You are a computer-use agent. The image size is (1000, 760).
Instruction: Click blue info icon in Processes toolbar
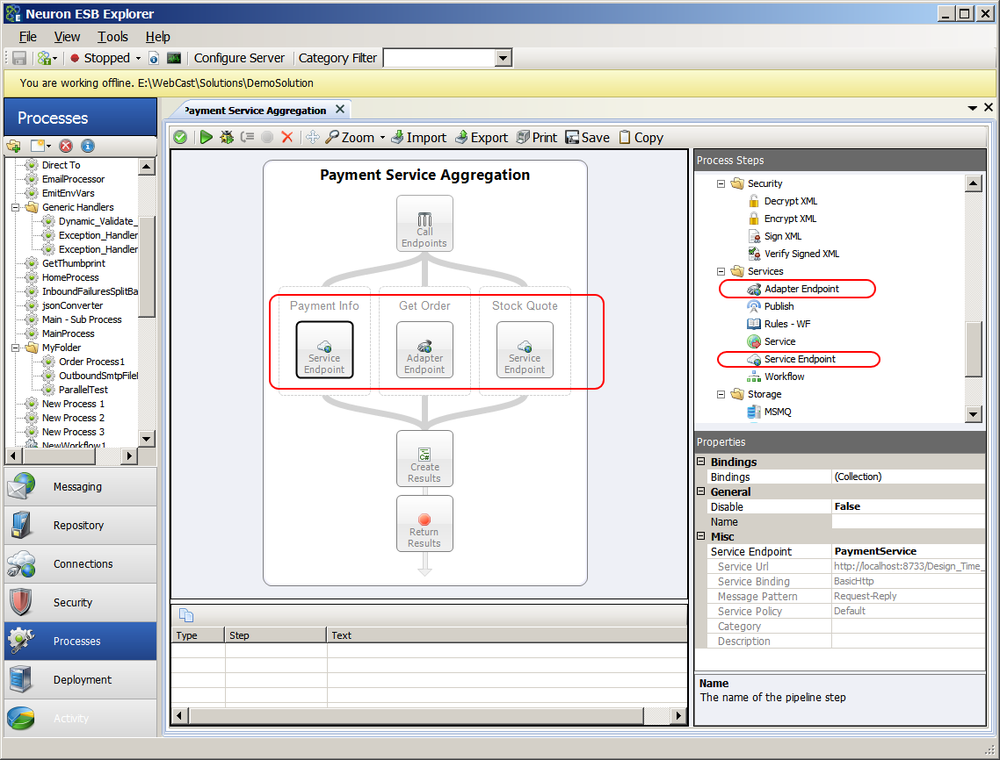(x=87, y=146)
